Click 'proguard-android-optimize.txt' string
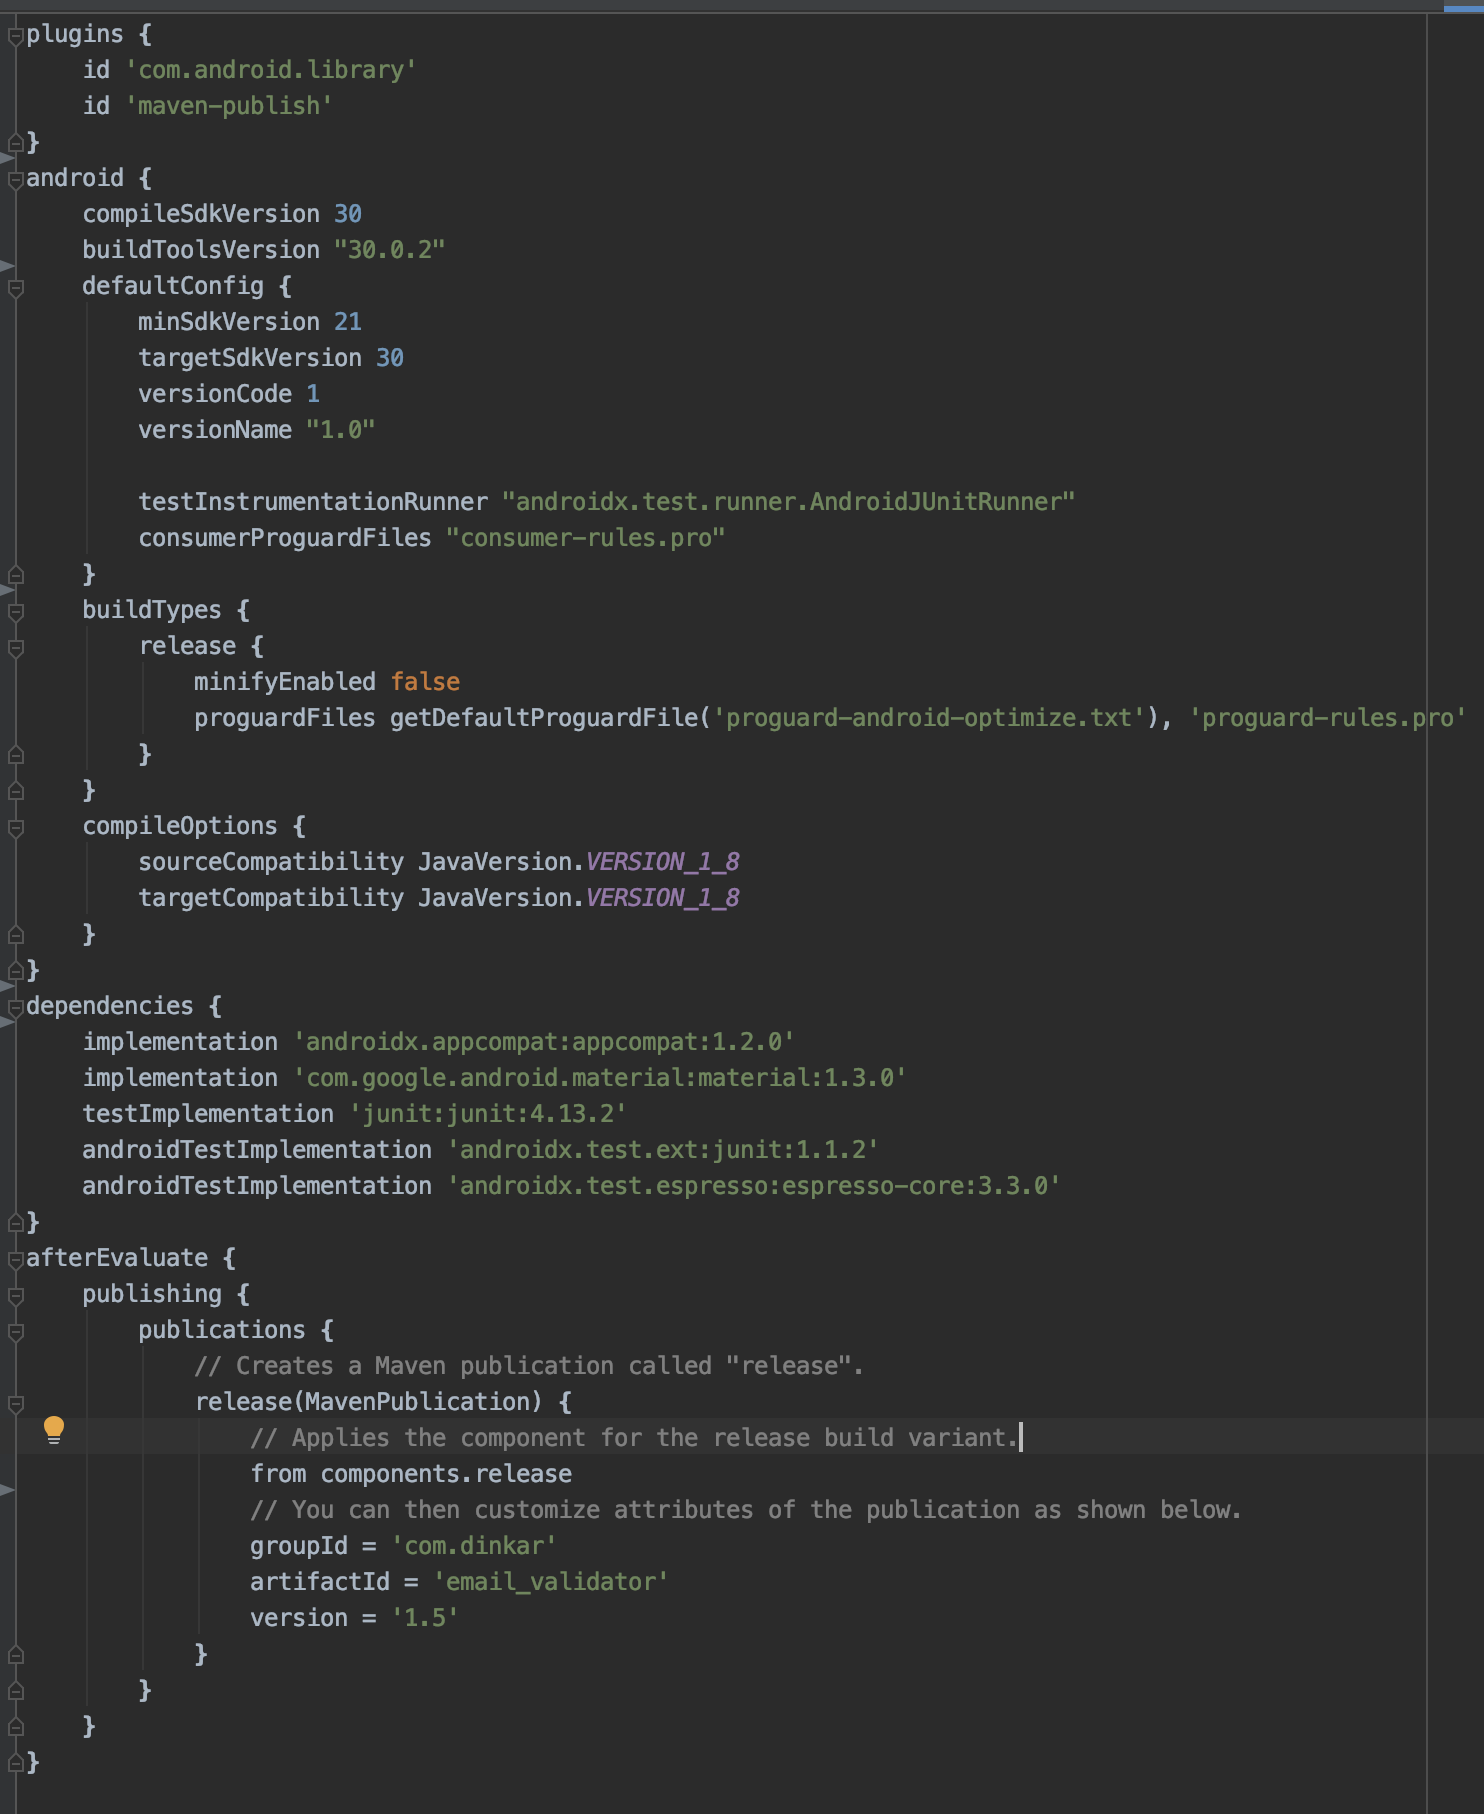This screenshot has width=1484, height=1814. 928,718
